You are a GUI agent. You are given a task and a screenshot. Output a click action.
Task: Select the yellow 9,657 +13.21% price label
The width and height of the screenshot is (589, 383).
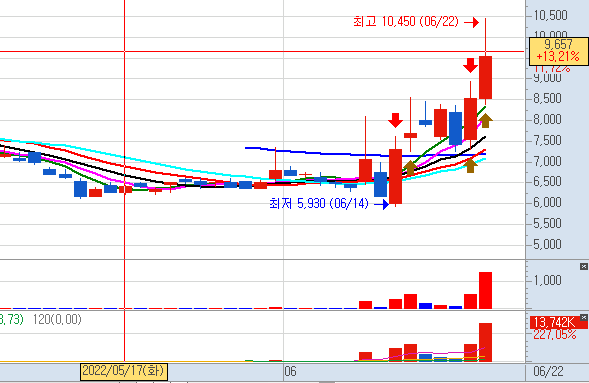tap(558, 51)
